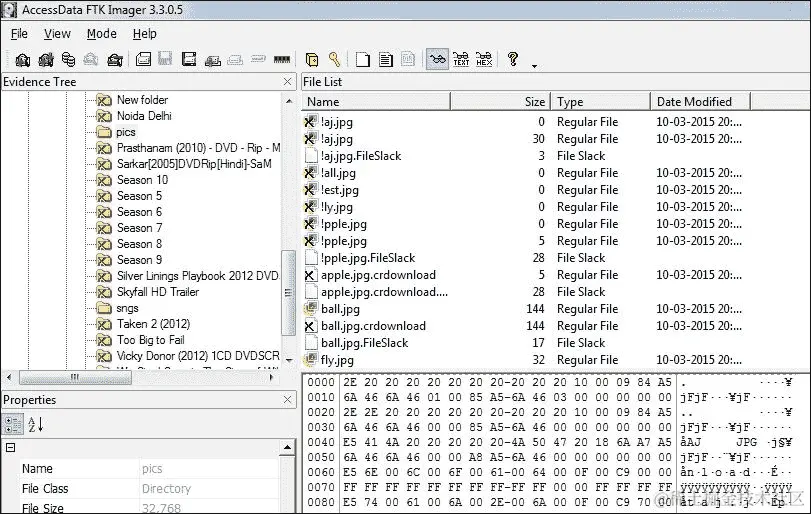Click Properties panel scrollbar up arrow
The image size is (811, 514).
click(288, 447)
